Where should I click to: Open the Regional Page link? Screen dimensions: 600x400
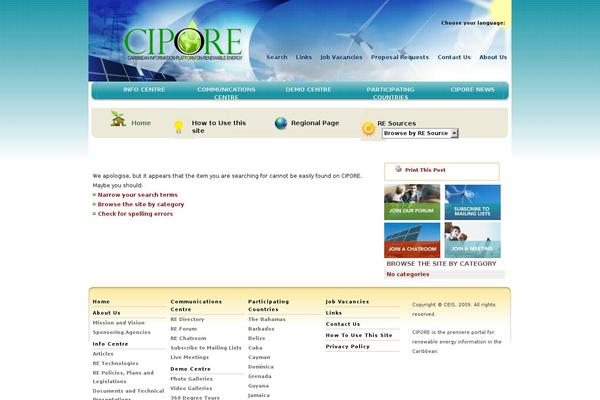coord(315,123)
